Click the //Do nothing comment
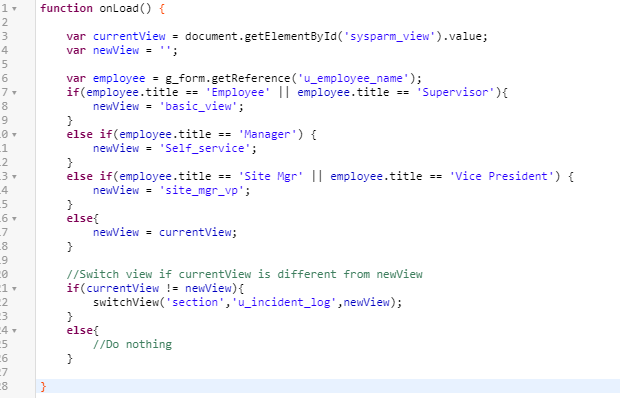Image resolution: width=620 pixels, height=398 pixels. [132, 344]
